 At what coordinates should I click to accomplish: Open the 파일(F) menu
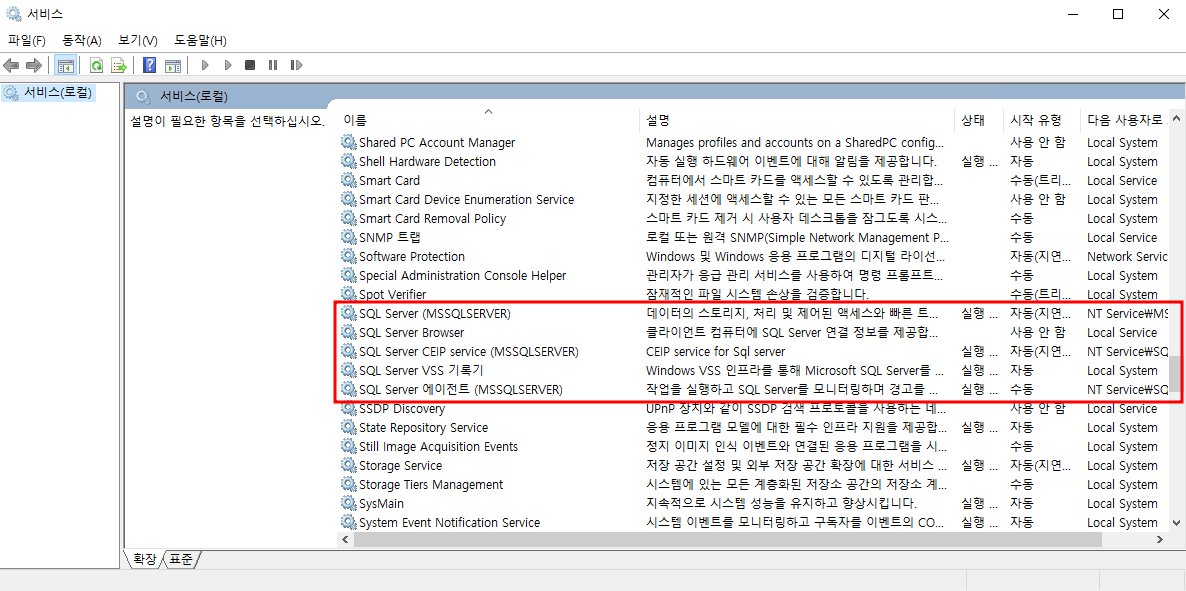coord(26,40)
